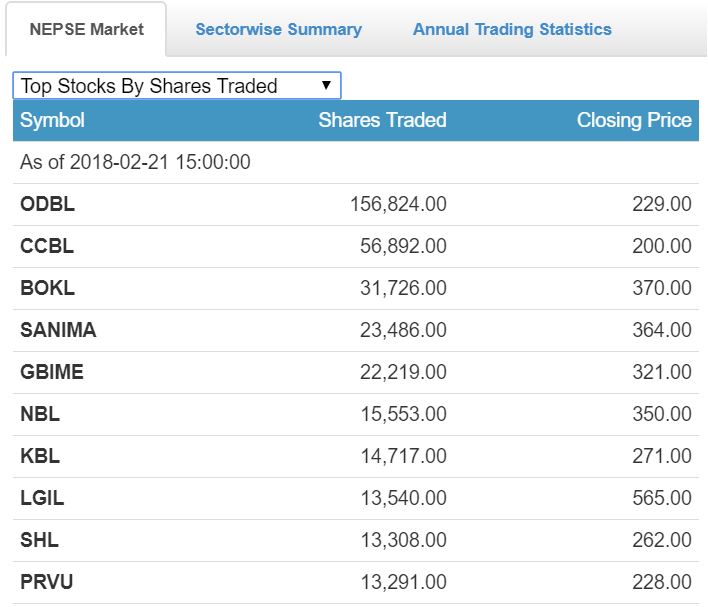The width and height of the screenshot is (708, 607).
Task: Select the BOKL stock symbol
Action: 47,288
